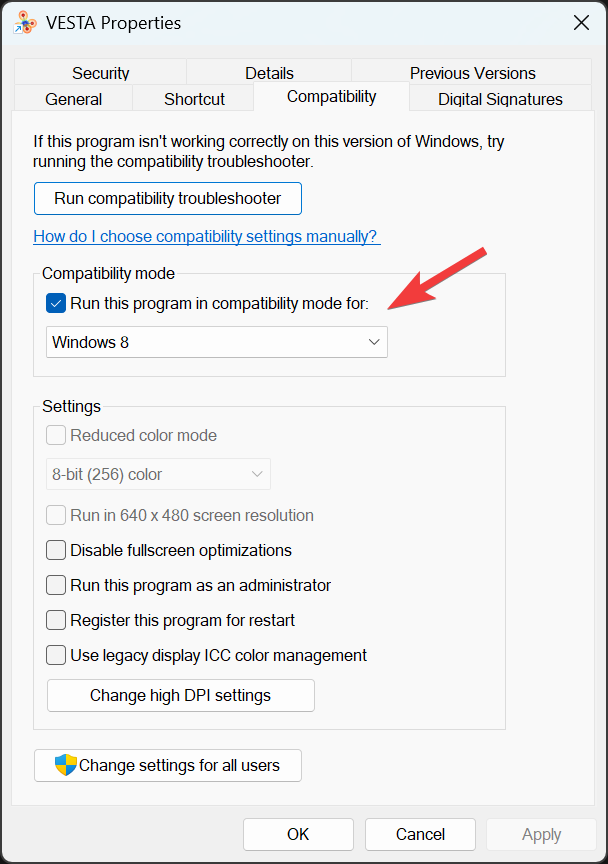
Task: Check Run in 640 x 480 screen resolution
Action: click(56, 515)
